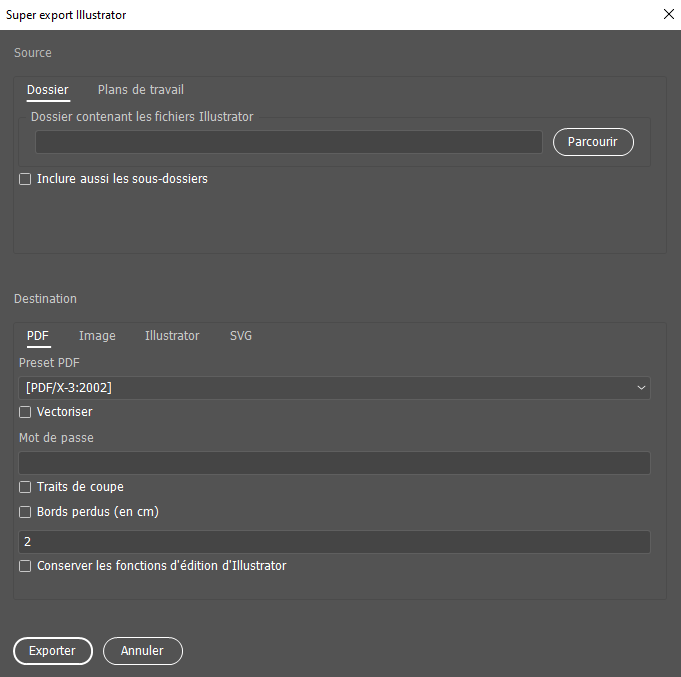The height and width of the screenshot is (677, 681).
Task: Select the SVG destination tab
Action: [x=241, y=336]
